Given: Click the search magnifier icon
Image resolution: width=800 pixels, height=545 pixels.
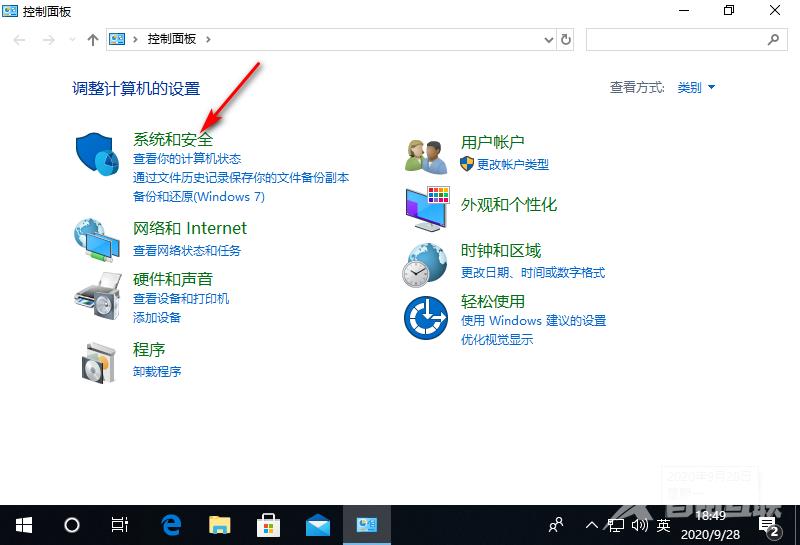Looking at the screenshot, I should (773, 39).
